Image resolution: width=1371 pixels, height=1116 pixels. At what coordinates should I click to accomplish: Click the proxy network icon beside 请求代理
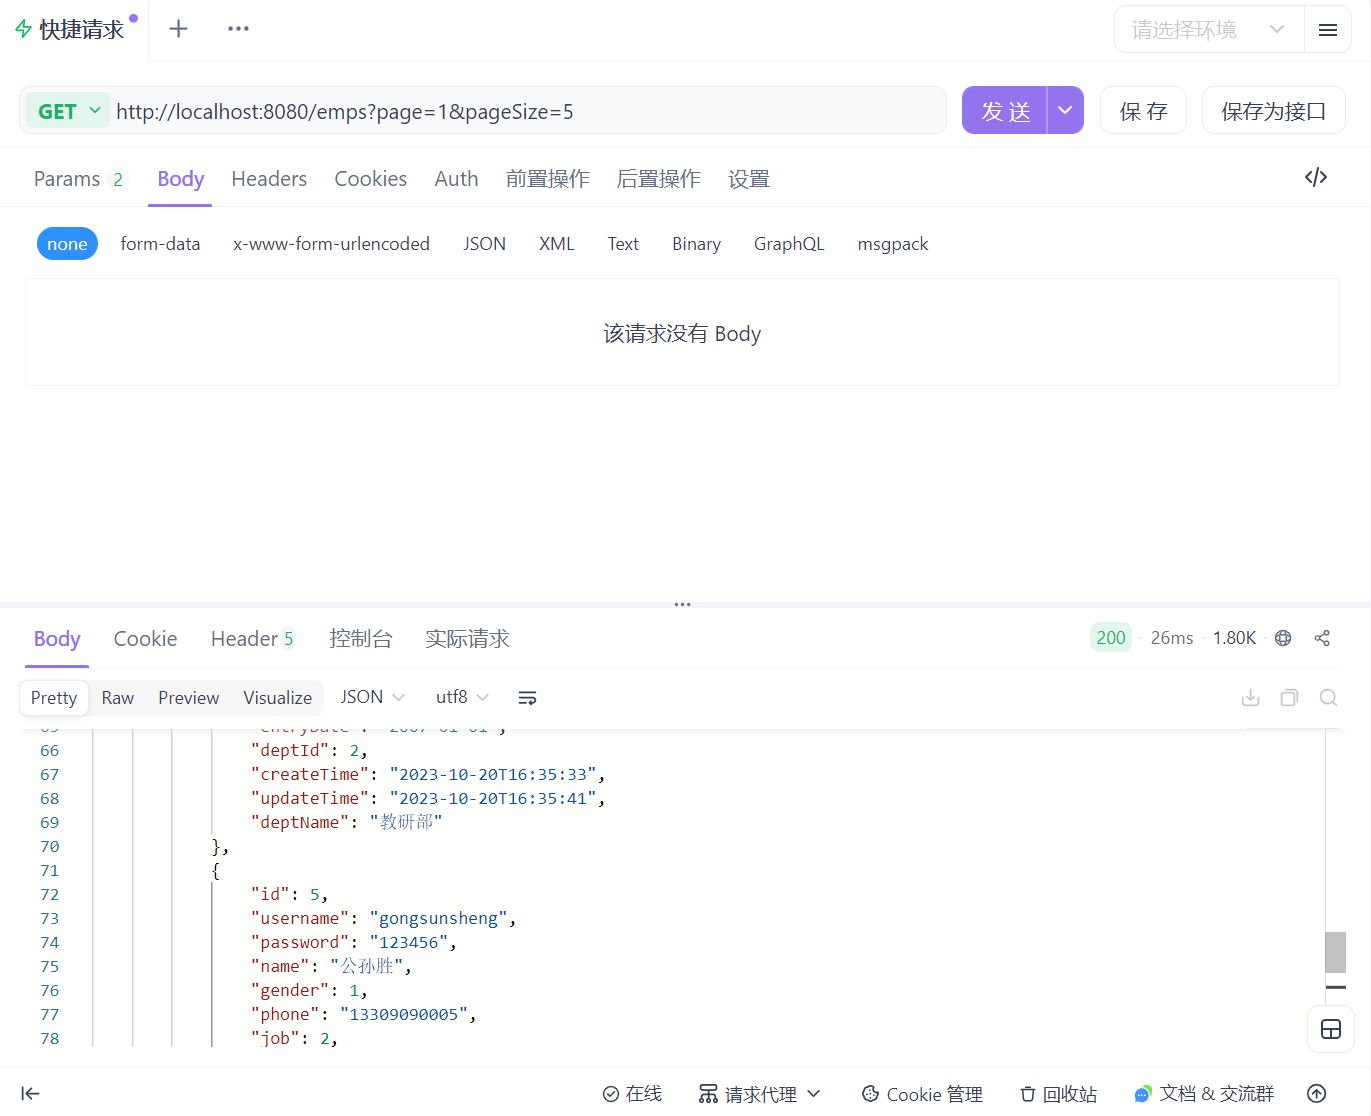[708, 1094]
